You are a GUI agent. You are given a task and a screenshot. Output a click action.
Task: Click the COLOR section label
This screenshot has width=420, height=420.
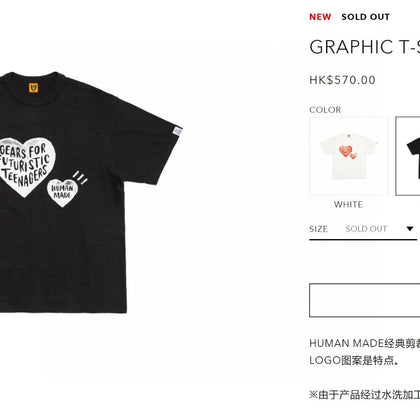click(325, 110)
